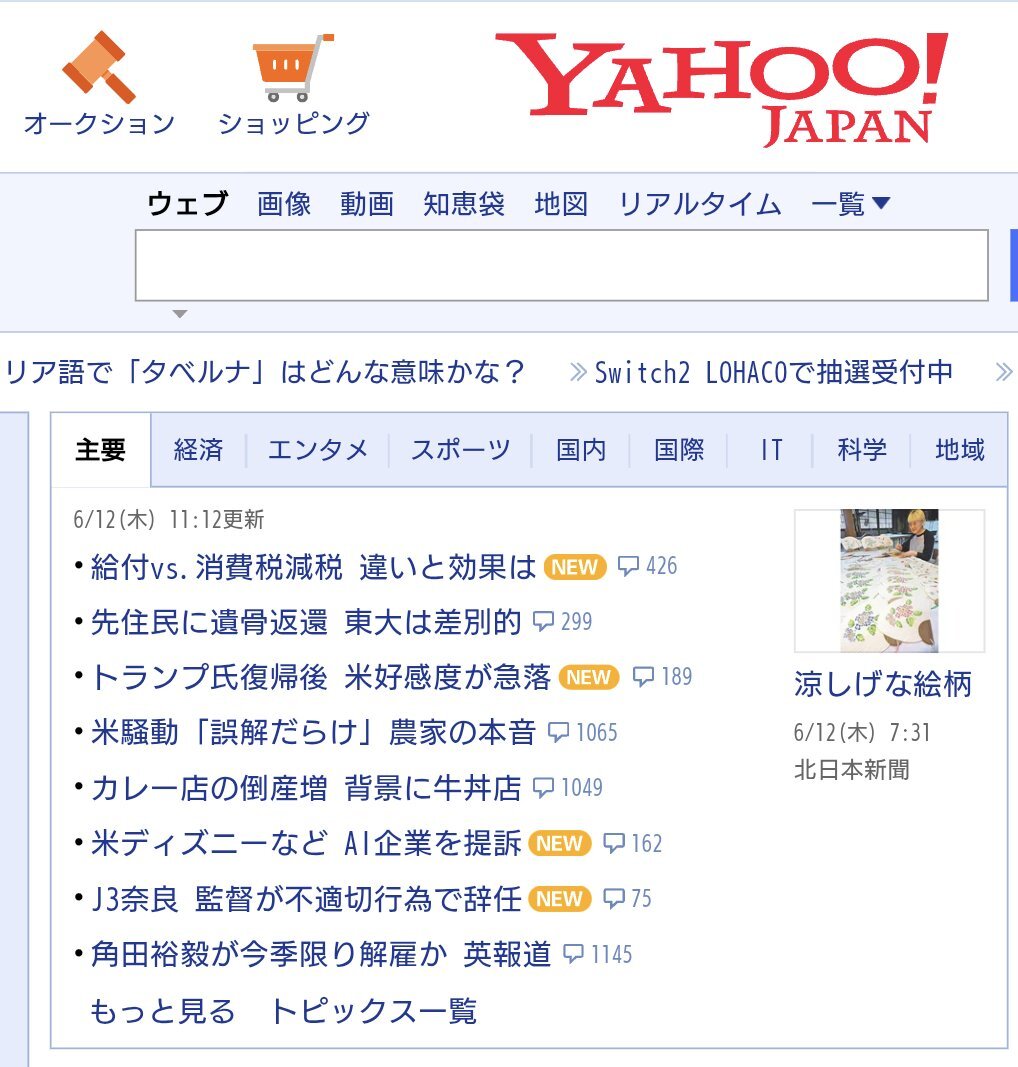Open the もっと見る link
1018x1067 pixels.
pyautogui.click(x=163, y=1011)
